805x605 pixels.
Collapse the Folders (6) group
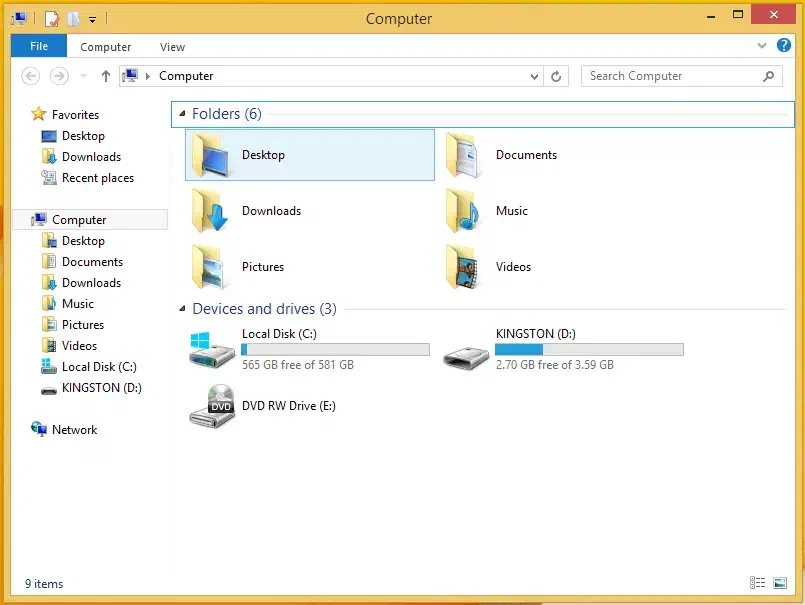182,114
